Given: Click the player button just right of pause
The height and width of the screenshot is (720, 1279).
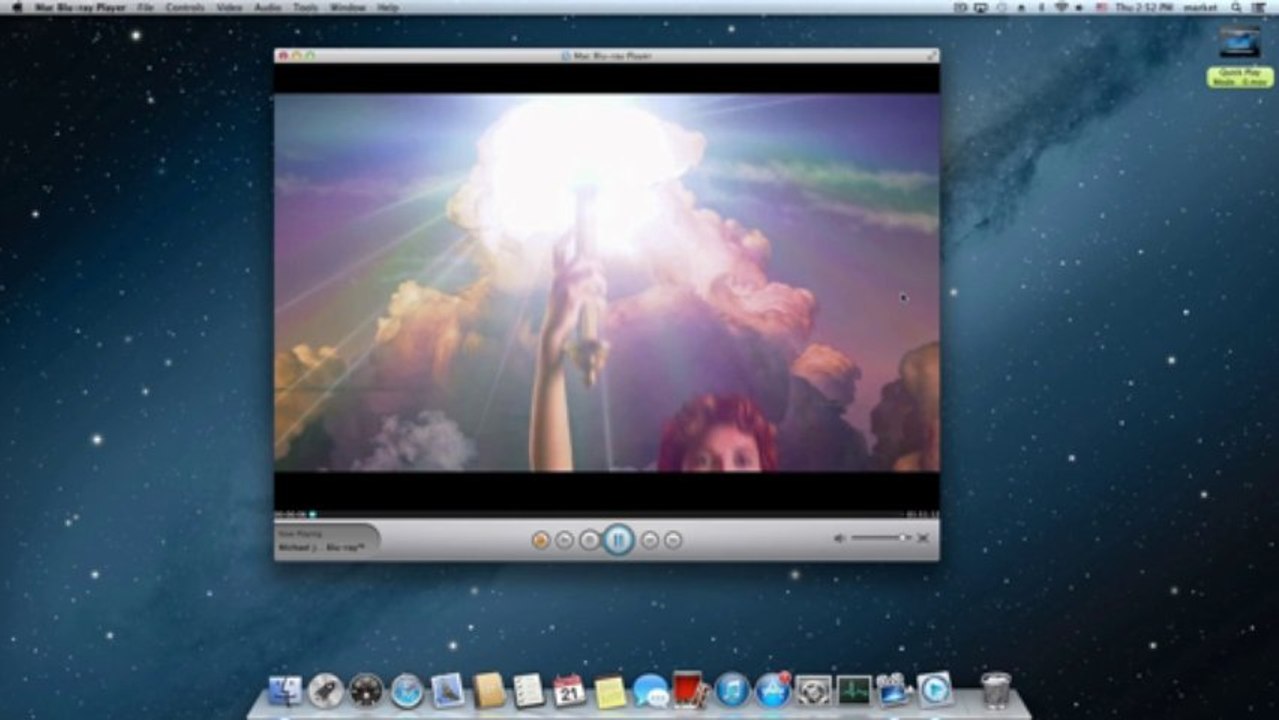Looking at the screenshot, I should click(649, 540).
